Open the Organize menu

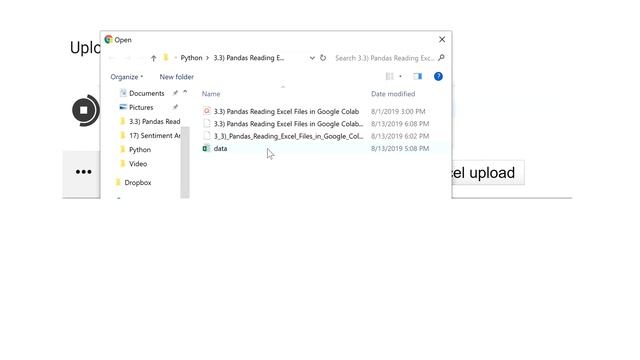tap(127, 77)
